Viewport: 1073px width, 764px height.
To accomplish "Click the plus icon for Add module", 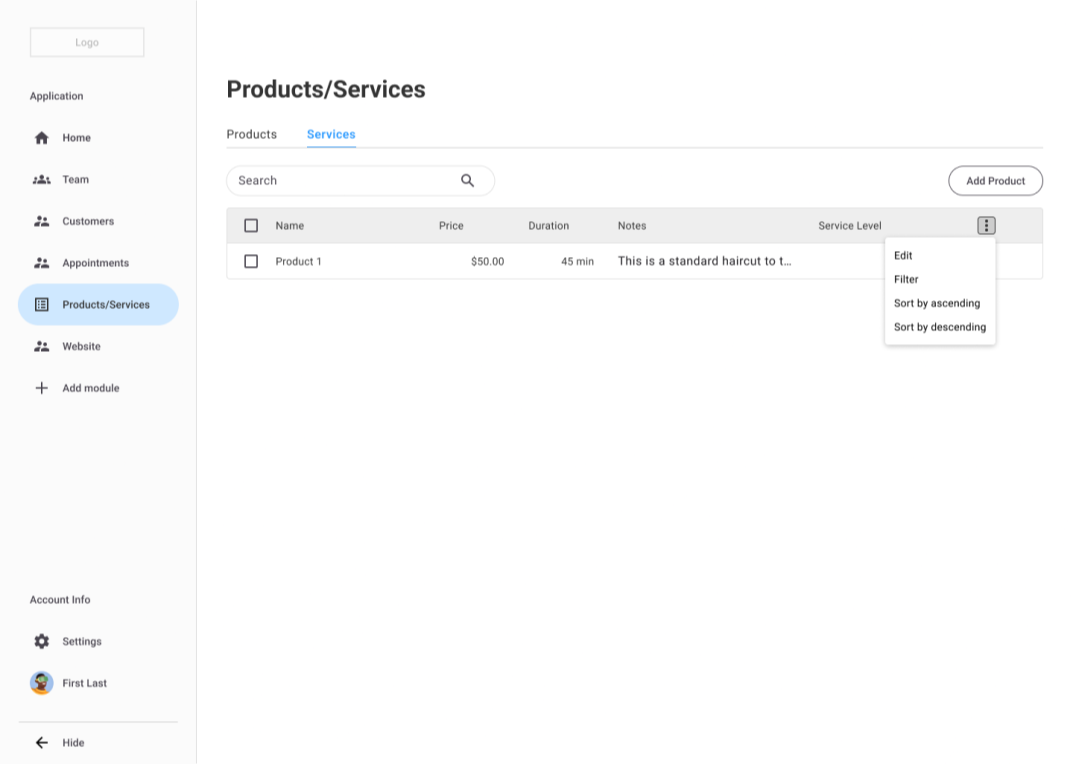I will coord(42,387).
